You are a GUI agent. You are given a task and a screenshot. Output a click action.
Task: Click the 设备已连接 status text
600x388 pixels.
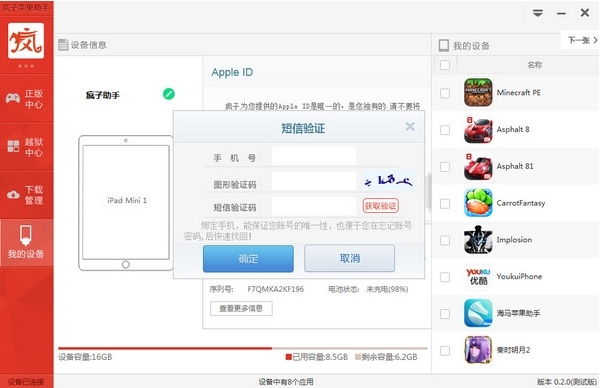point(26,381)
